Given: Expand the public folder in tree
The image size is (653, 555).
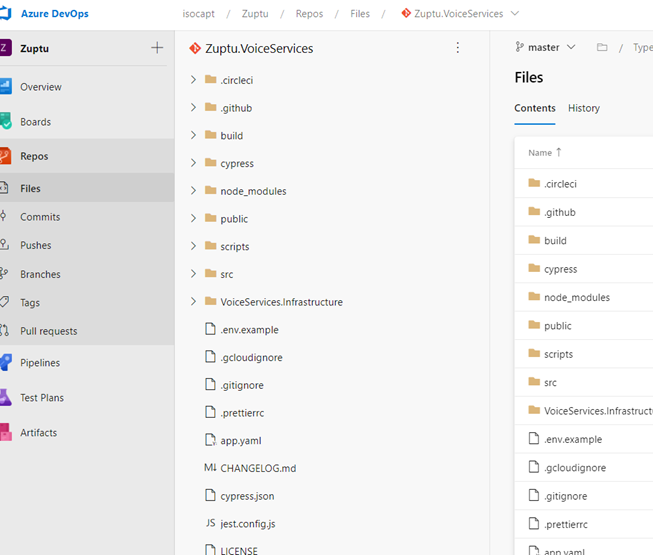Looking at the screenshot, I should click(x=193, y=218).
